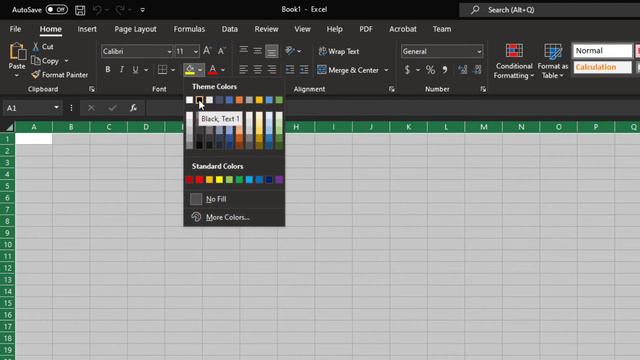Viewport: 640px width, 360px height.
Task: Switch to the Page Layout tab
Action: pos(135,29)
